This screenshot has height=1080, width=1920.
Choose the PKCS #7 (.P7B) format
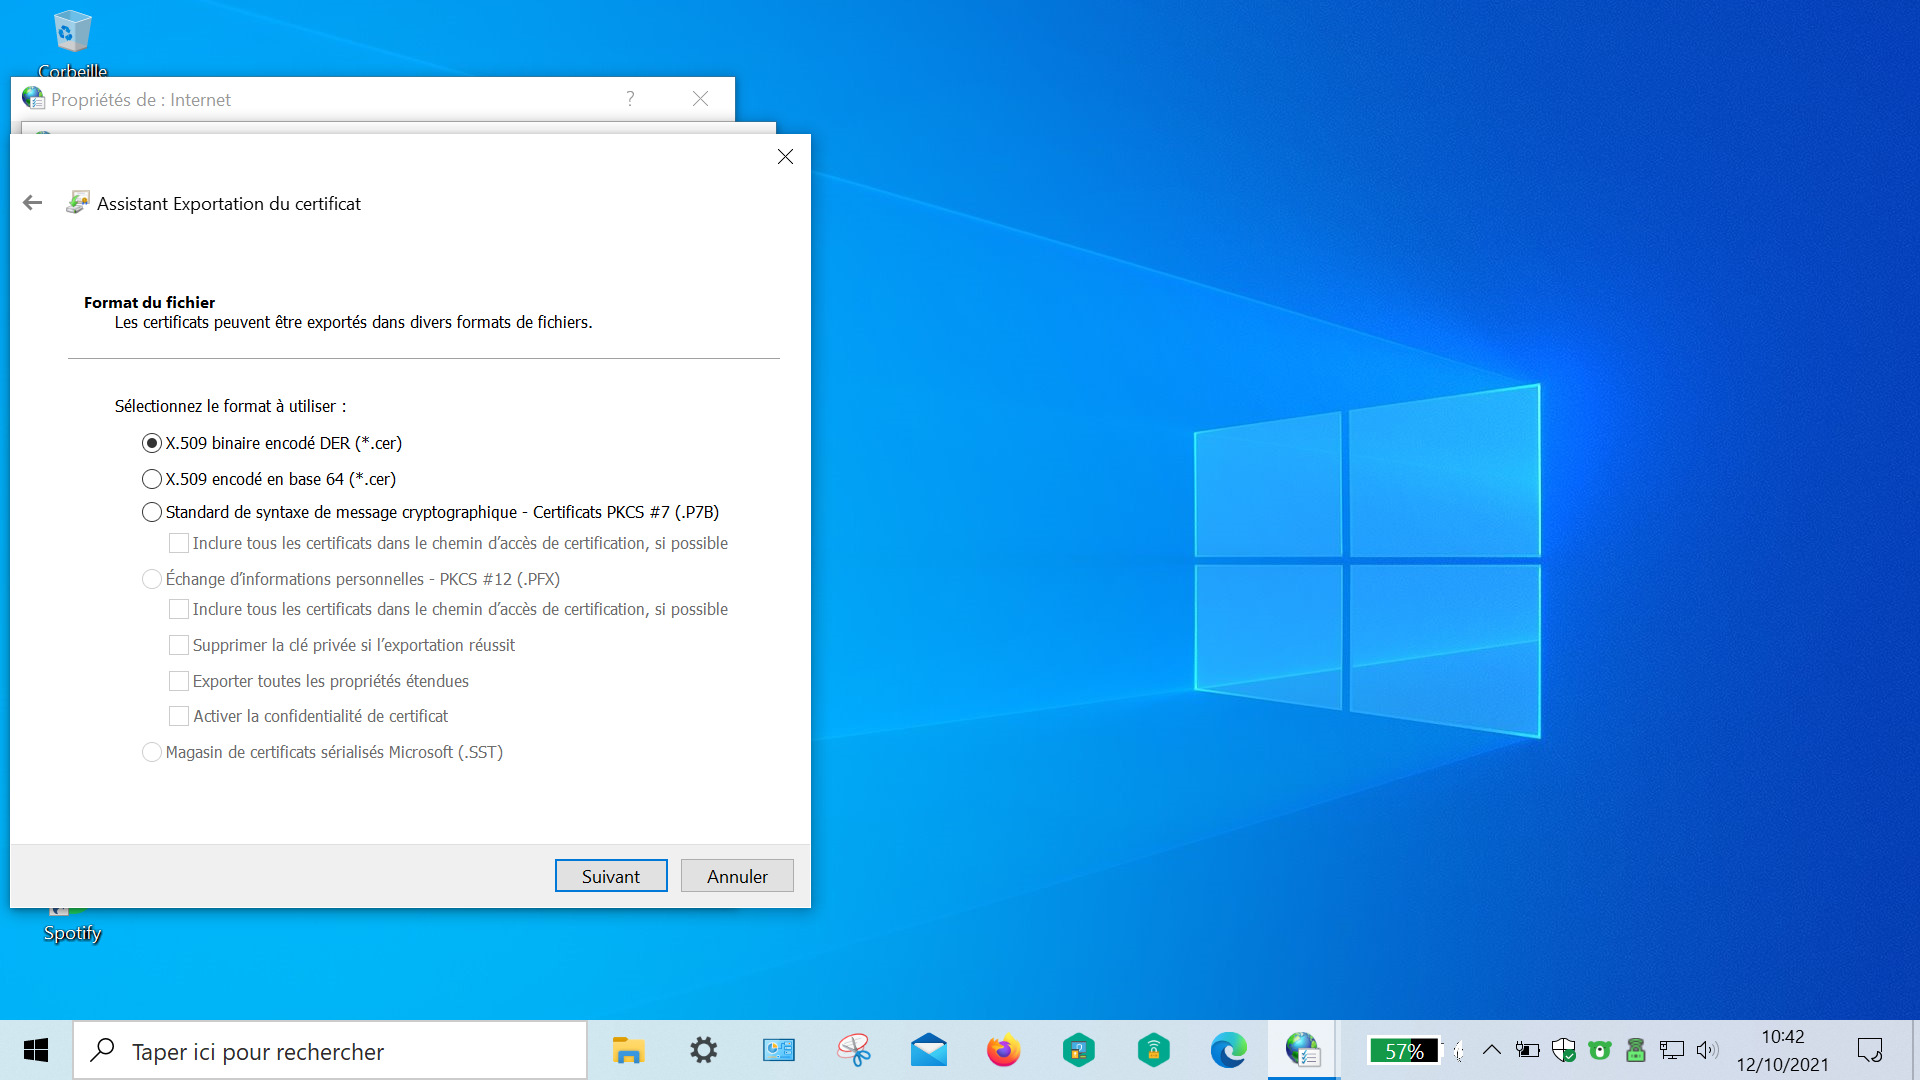pos(152,512)
